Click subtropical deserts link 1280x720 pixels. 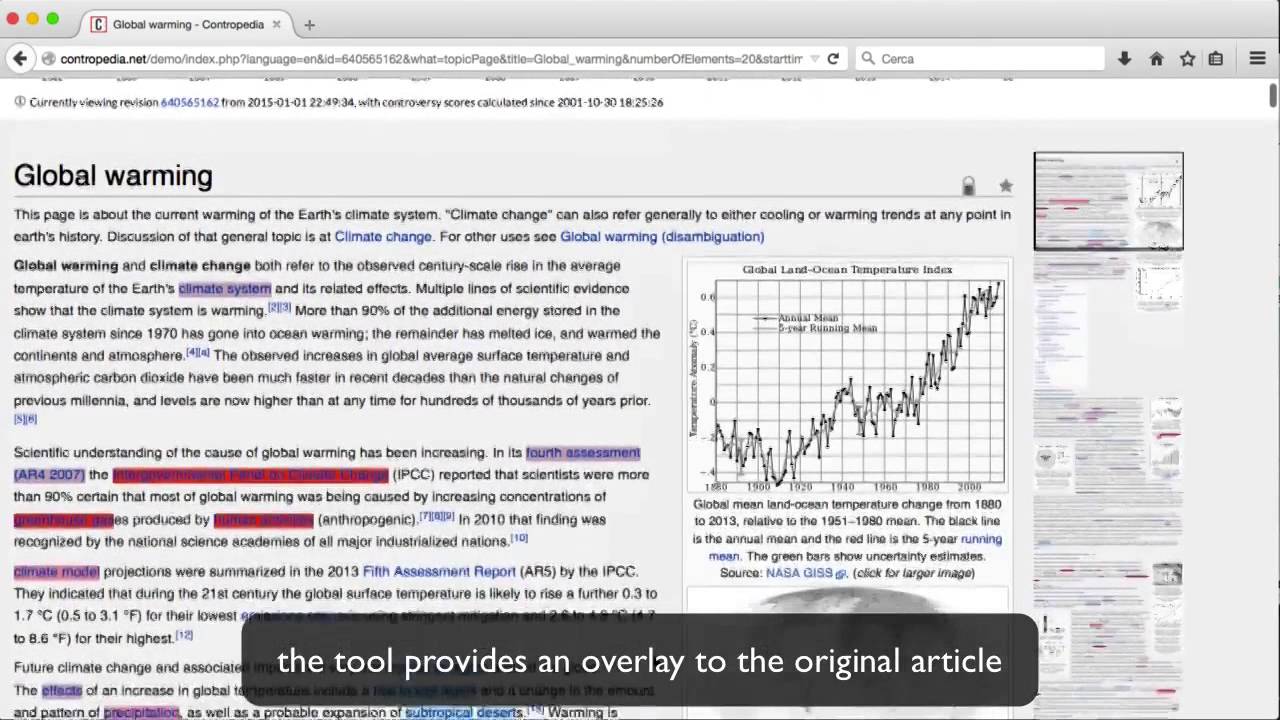tap(464, 713)
